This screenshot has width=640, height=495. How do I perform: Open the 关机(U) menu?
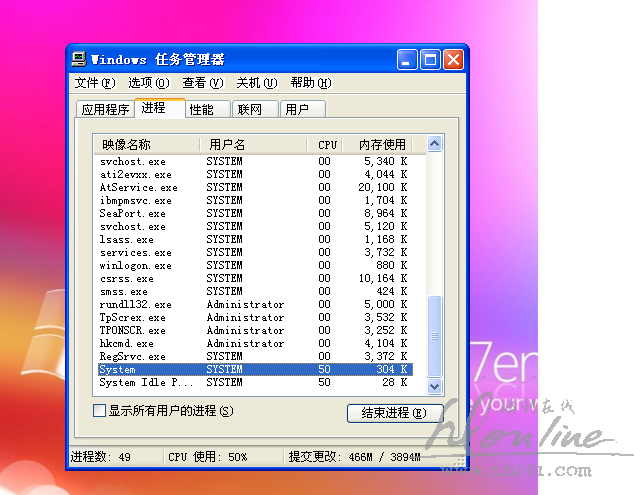(256, 83)
